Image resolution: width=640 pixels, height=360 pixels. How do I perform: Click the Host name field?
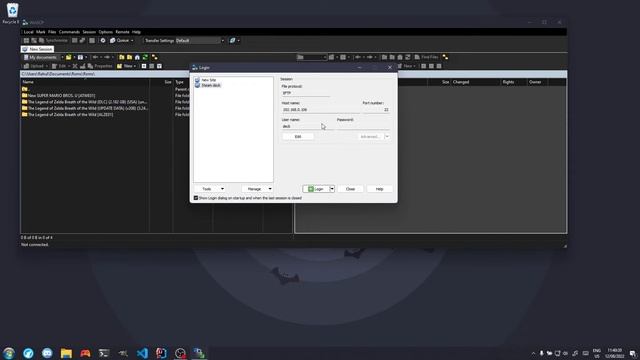point(320,110)
